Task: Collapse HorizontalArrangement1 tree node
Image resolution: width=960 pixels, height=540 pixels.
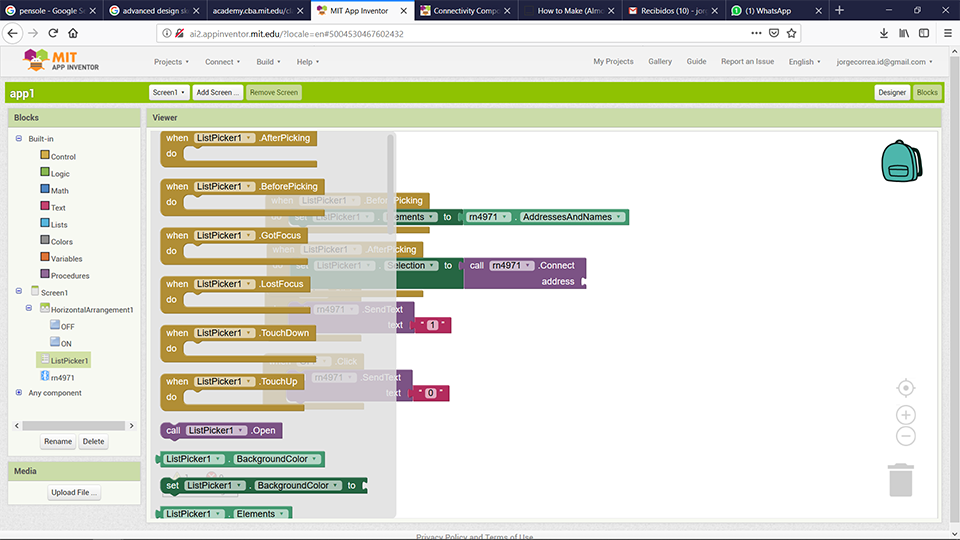Action: tap(29, 309)
